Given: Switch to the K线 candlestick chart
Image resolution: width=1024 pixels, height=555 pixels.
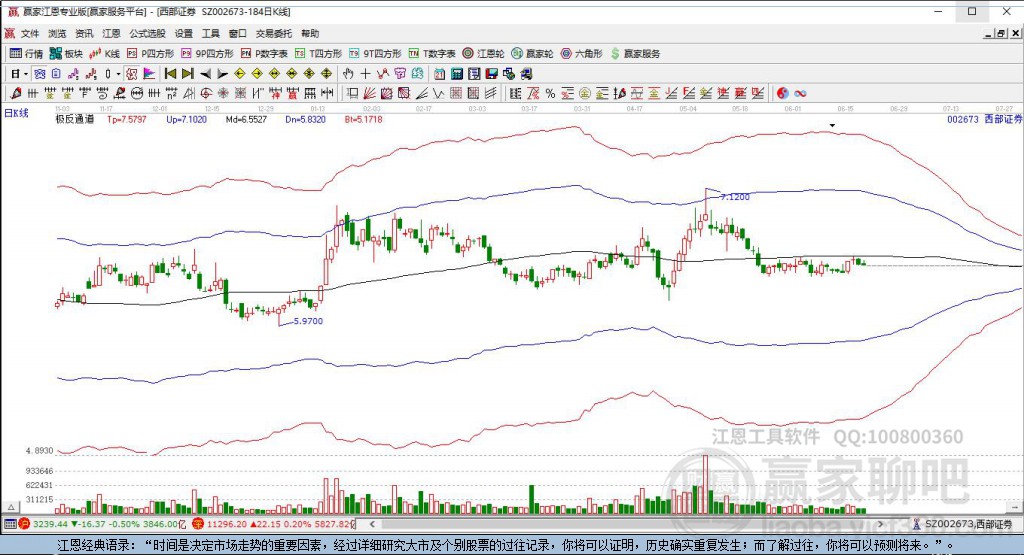Looking at the screenshot, I should tap(104, 54).
